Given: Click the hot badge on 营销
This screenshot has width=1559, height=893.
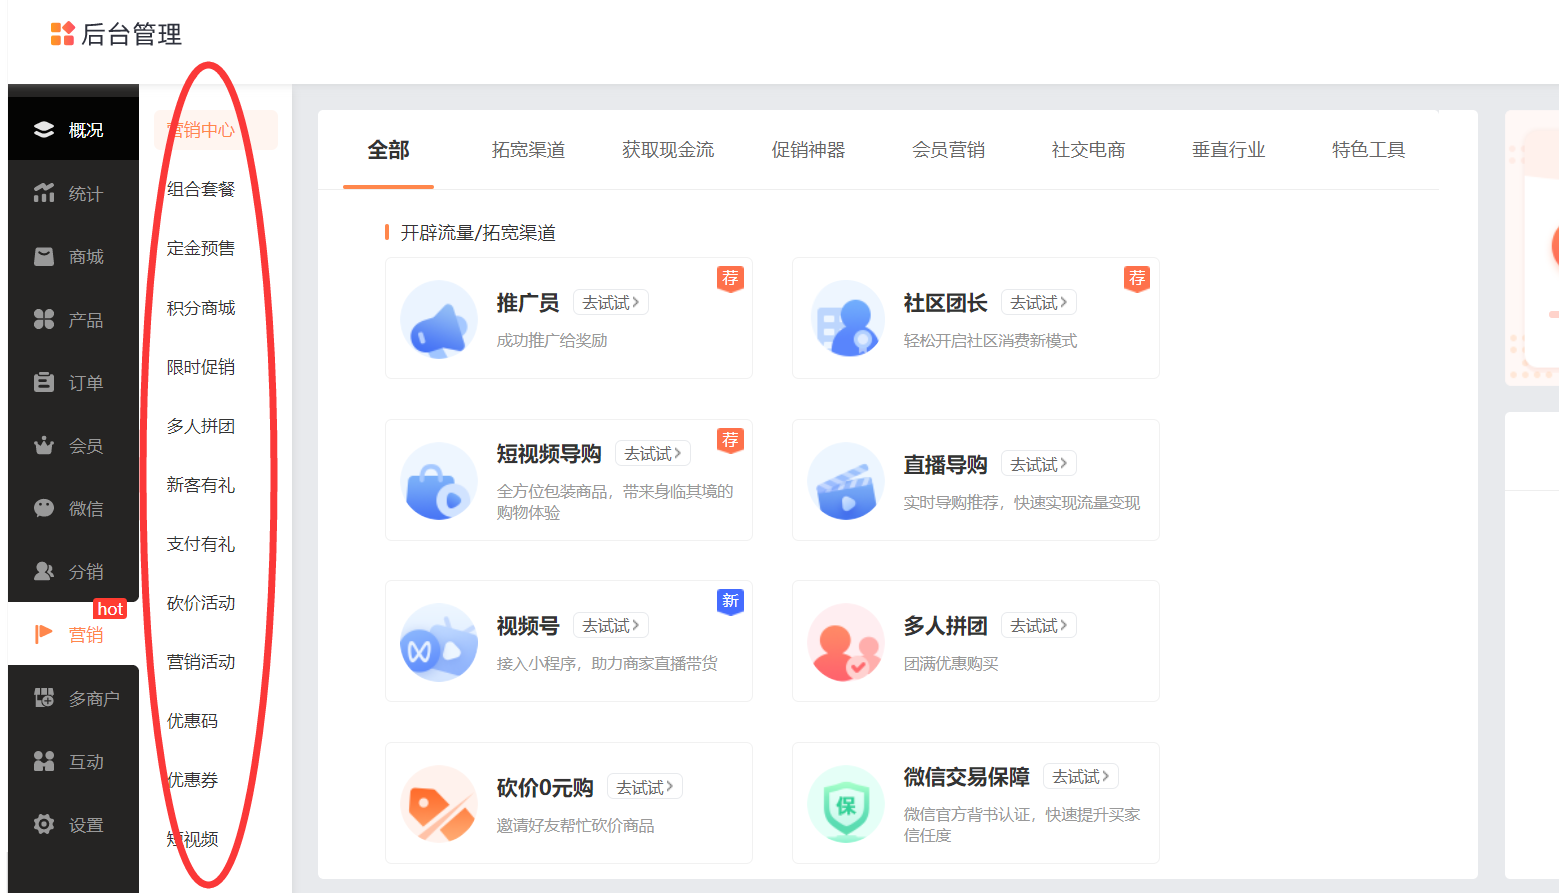Looking at the screenshot, I should coord(110,609).
